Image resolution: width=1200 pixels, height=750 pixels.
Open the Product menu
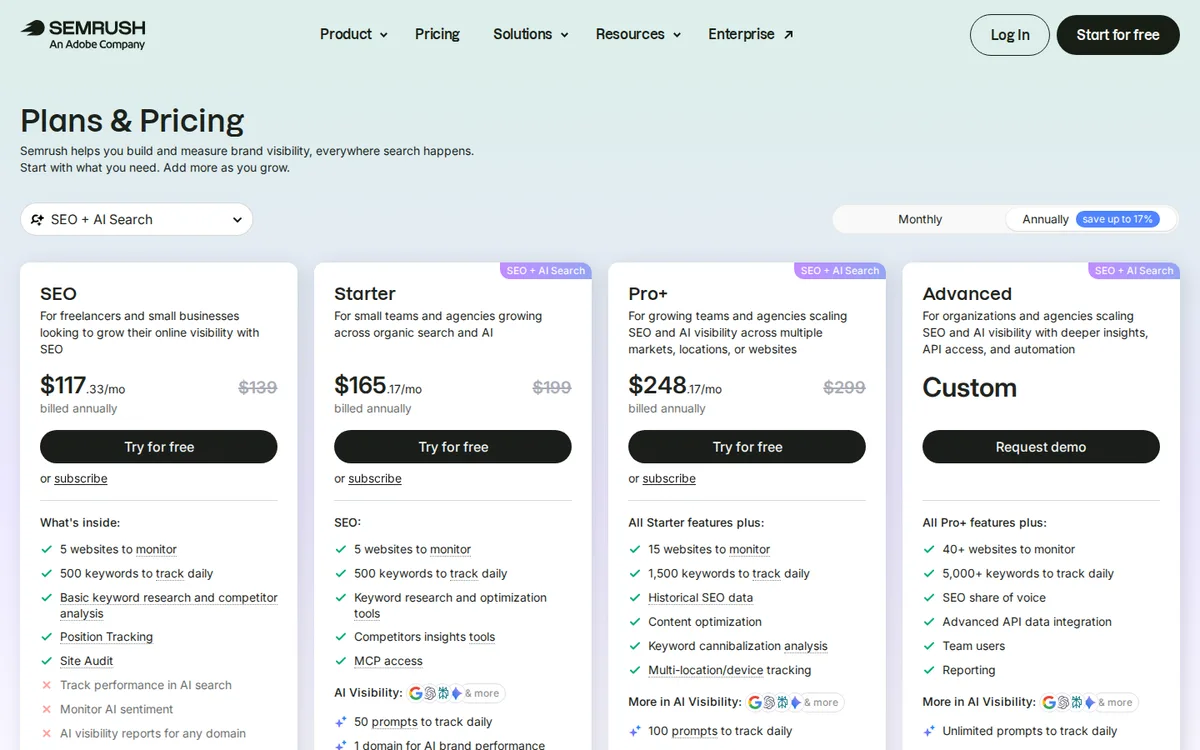tap(354, 34)
